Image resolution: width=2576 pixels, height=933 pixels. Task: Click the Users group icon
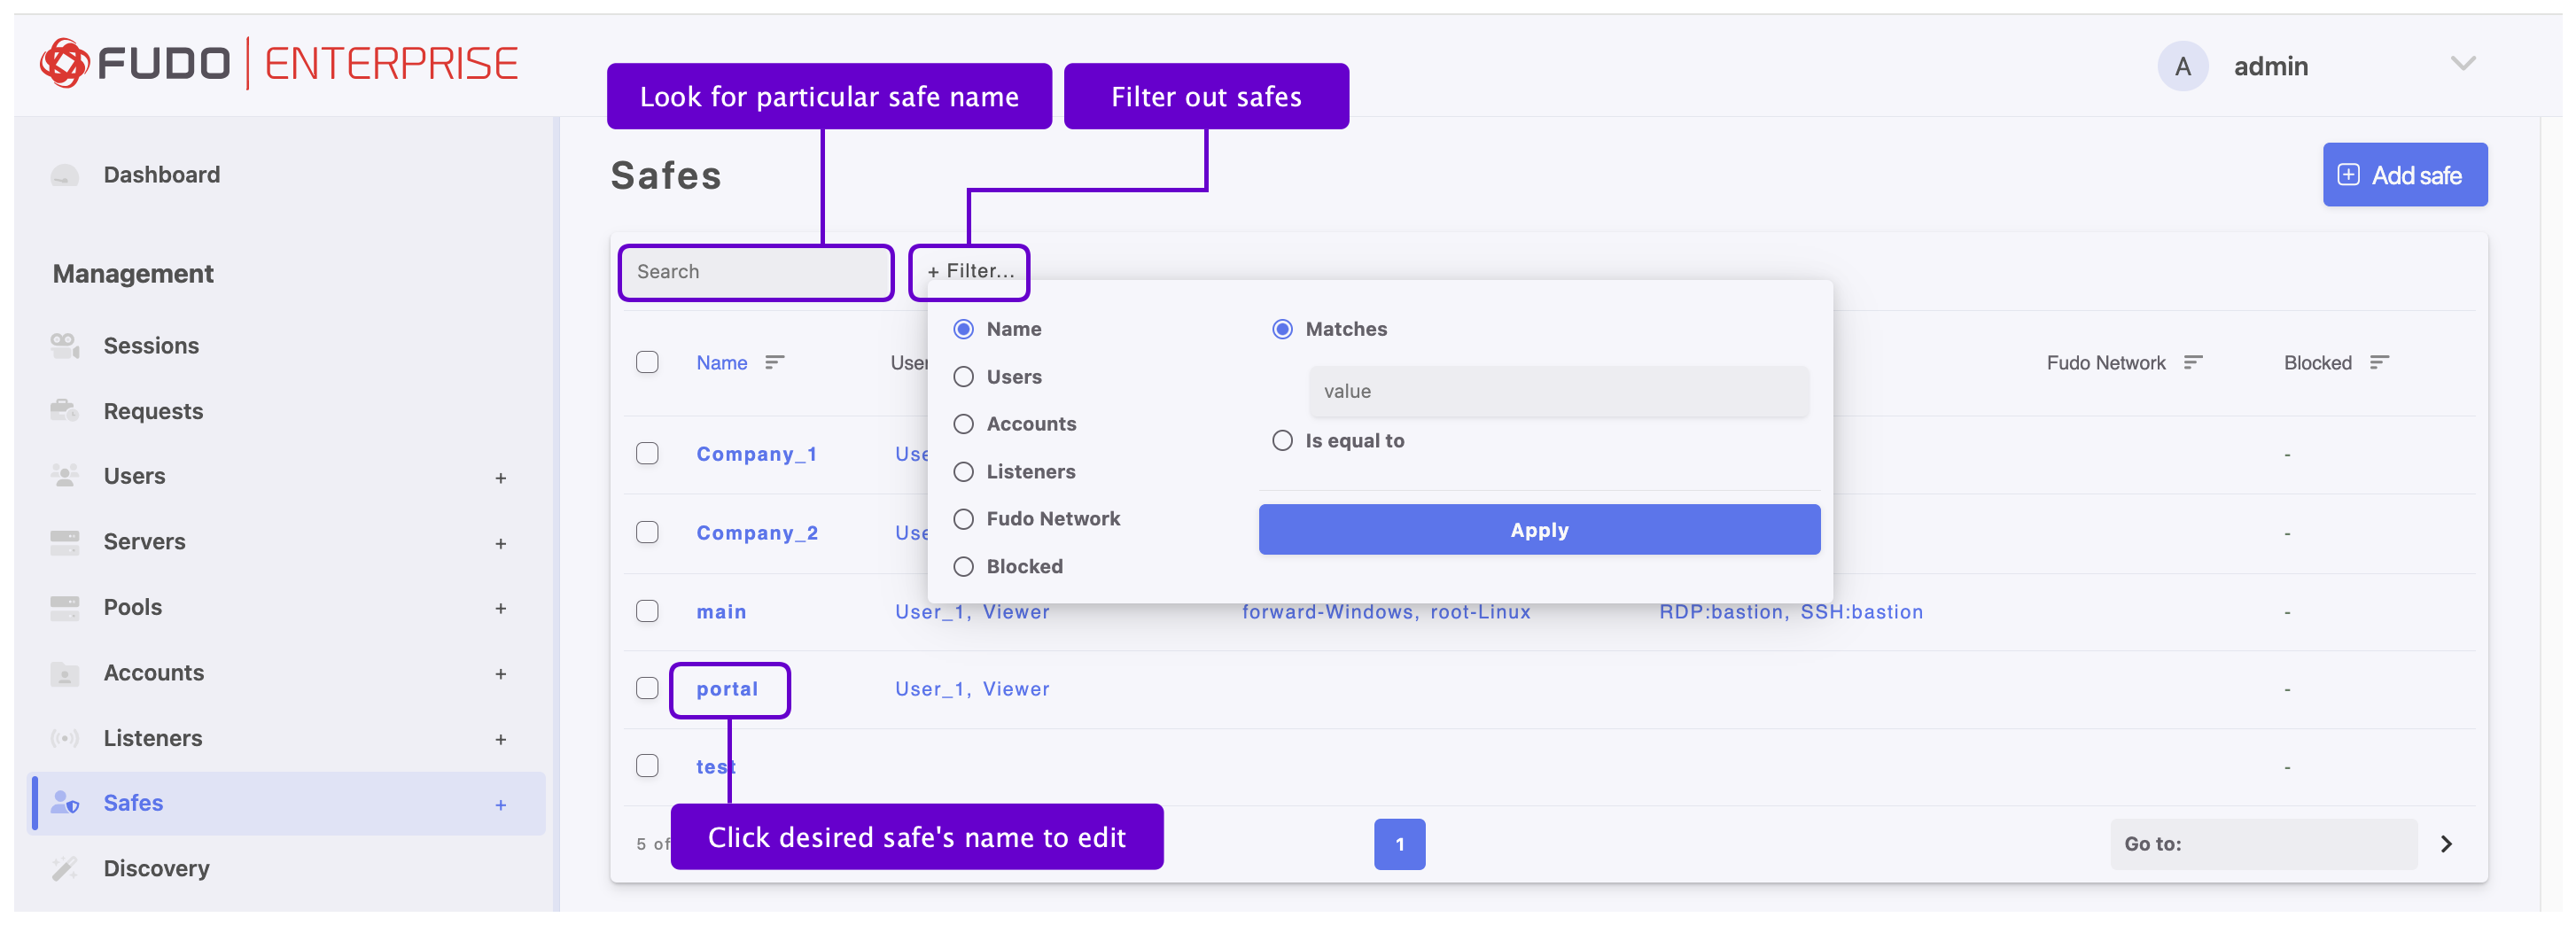point(65,476)
